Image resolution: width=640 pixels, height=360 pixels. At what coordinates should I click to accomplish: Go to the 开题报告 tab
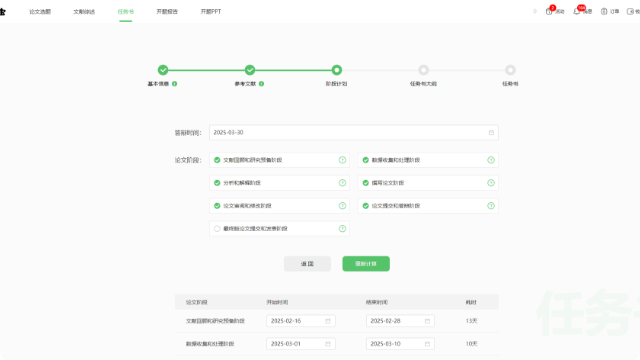[167, 12]
